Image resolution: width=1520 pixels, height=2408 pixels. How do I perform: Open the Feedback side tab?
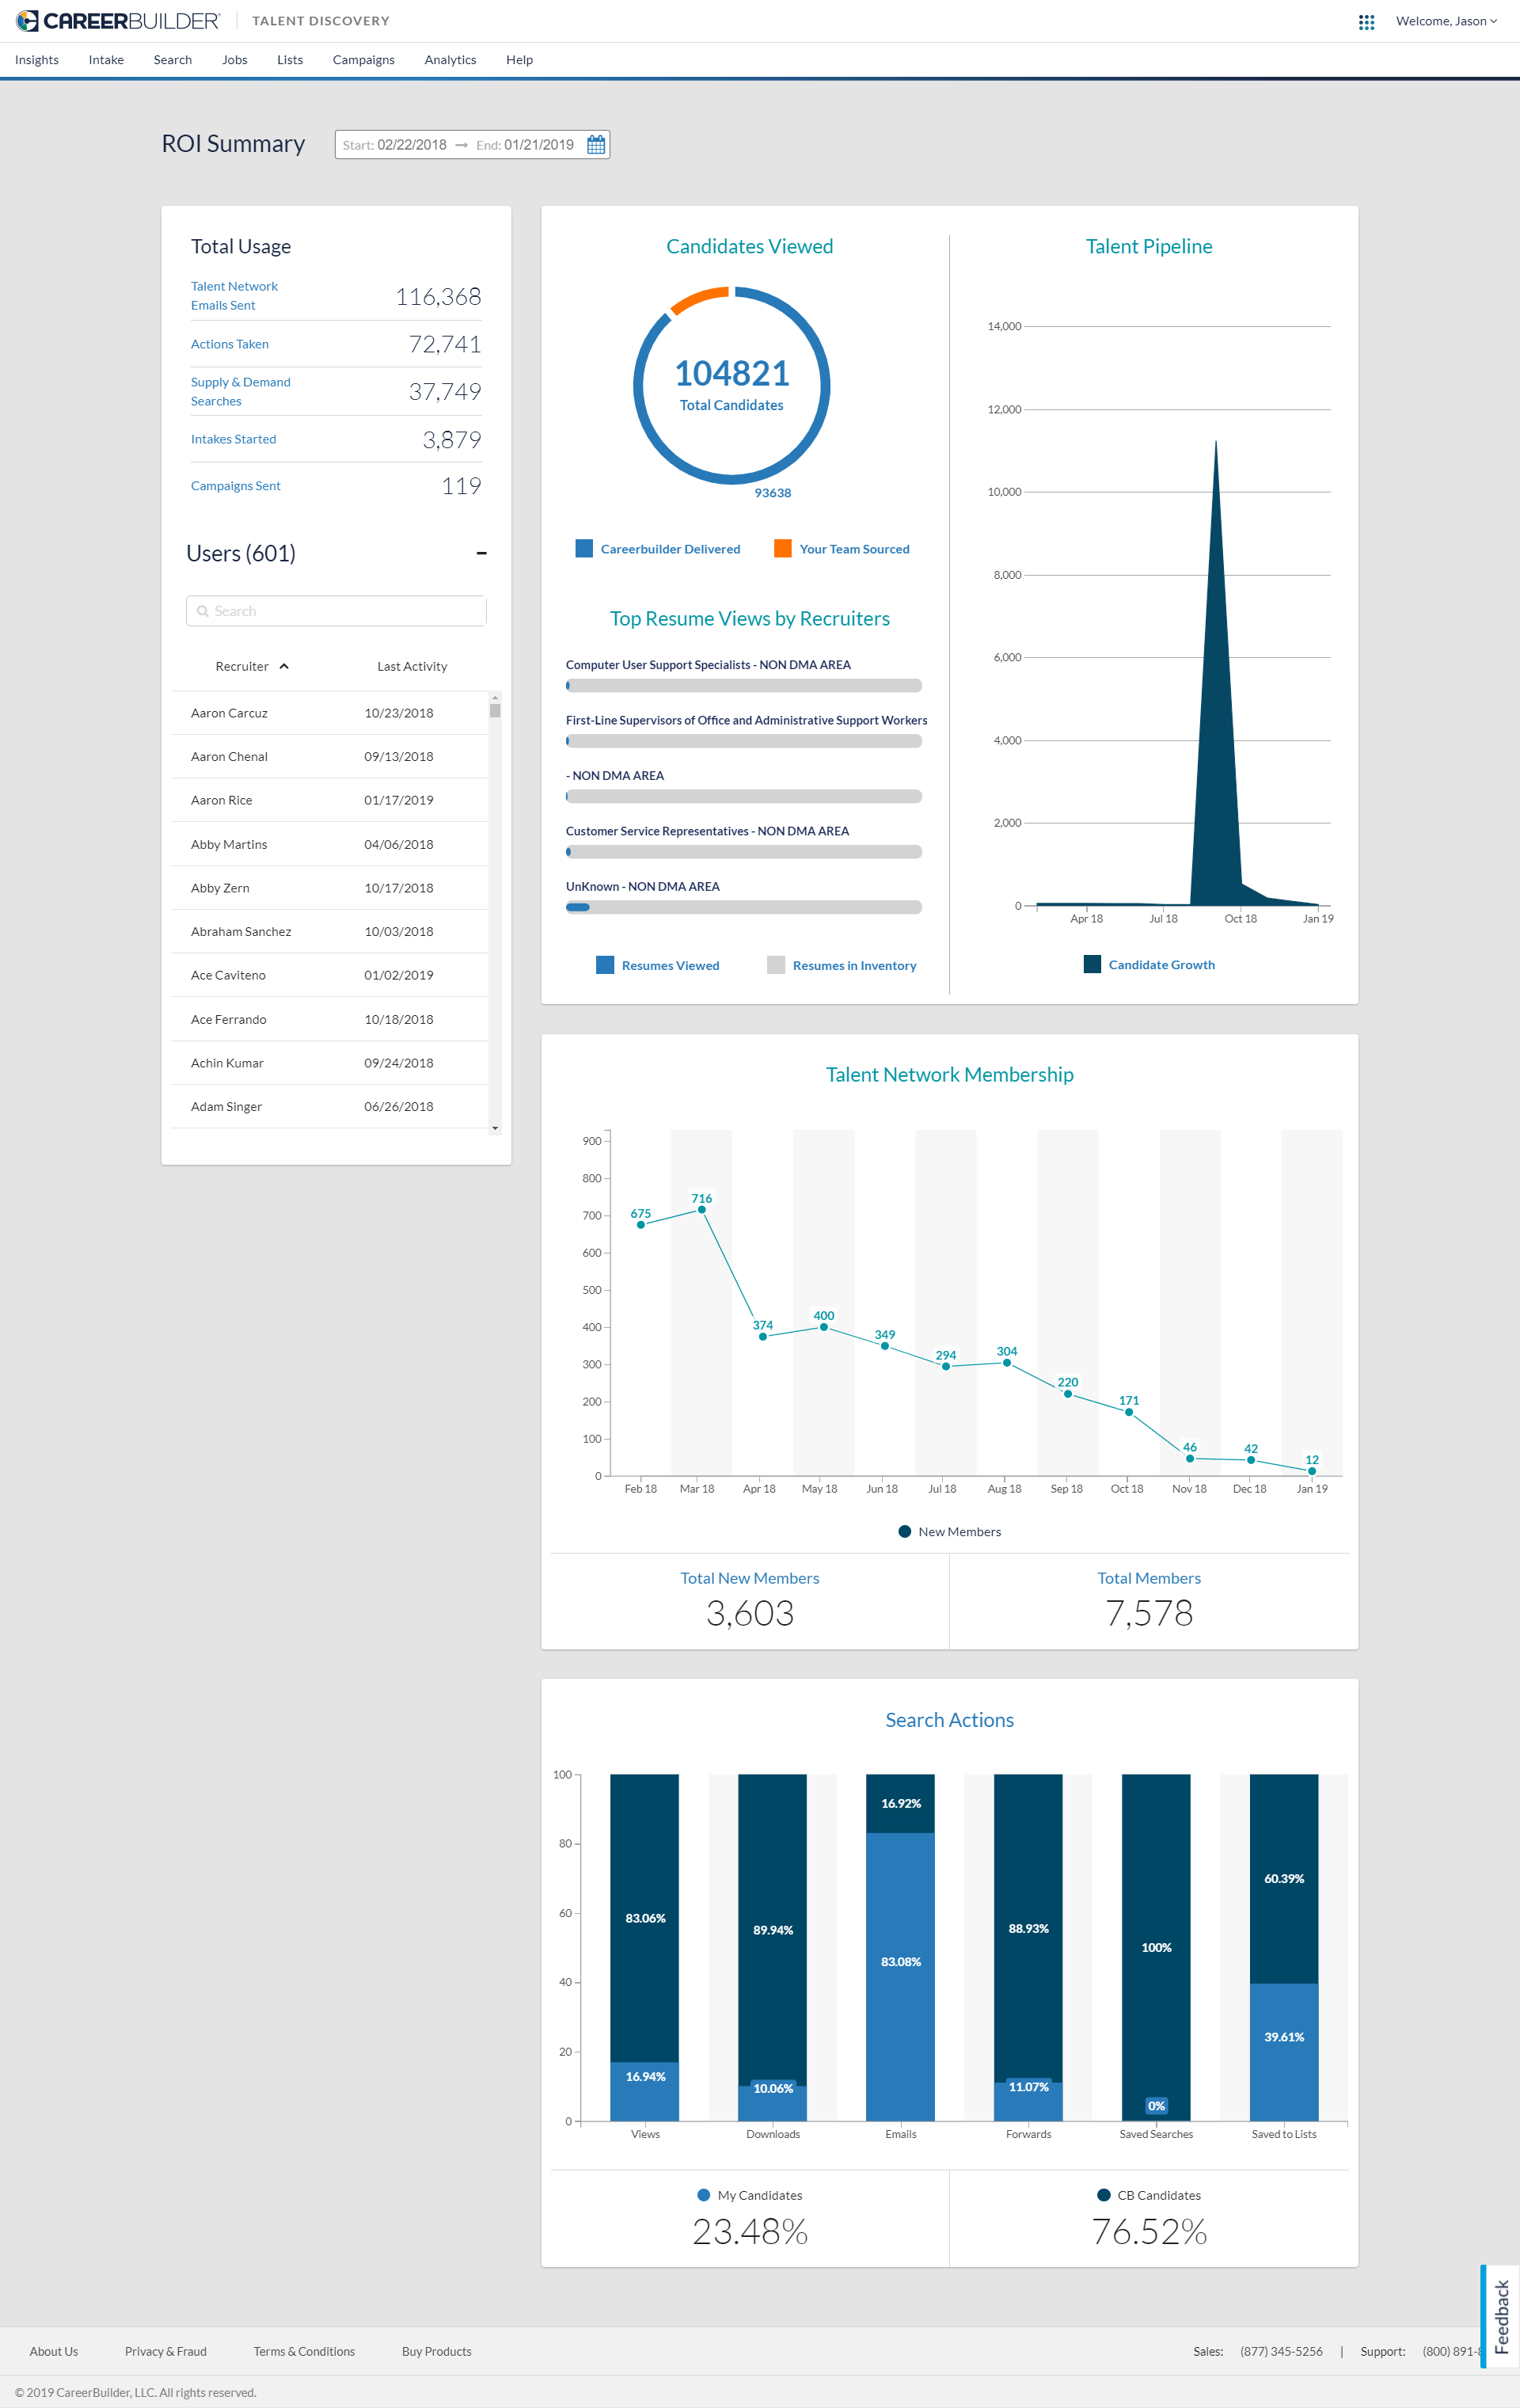(1500, 2316)
